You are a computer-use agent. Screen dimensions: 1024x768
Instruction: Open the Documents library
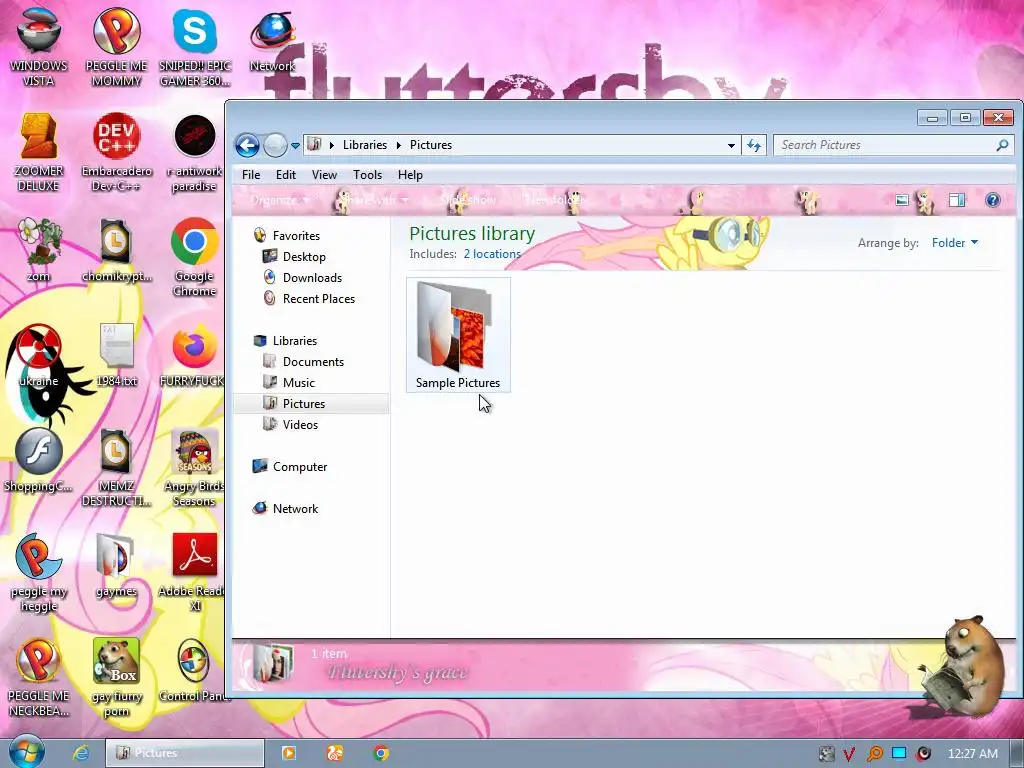pos(313,362)
